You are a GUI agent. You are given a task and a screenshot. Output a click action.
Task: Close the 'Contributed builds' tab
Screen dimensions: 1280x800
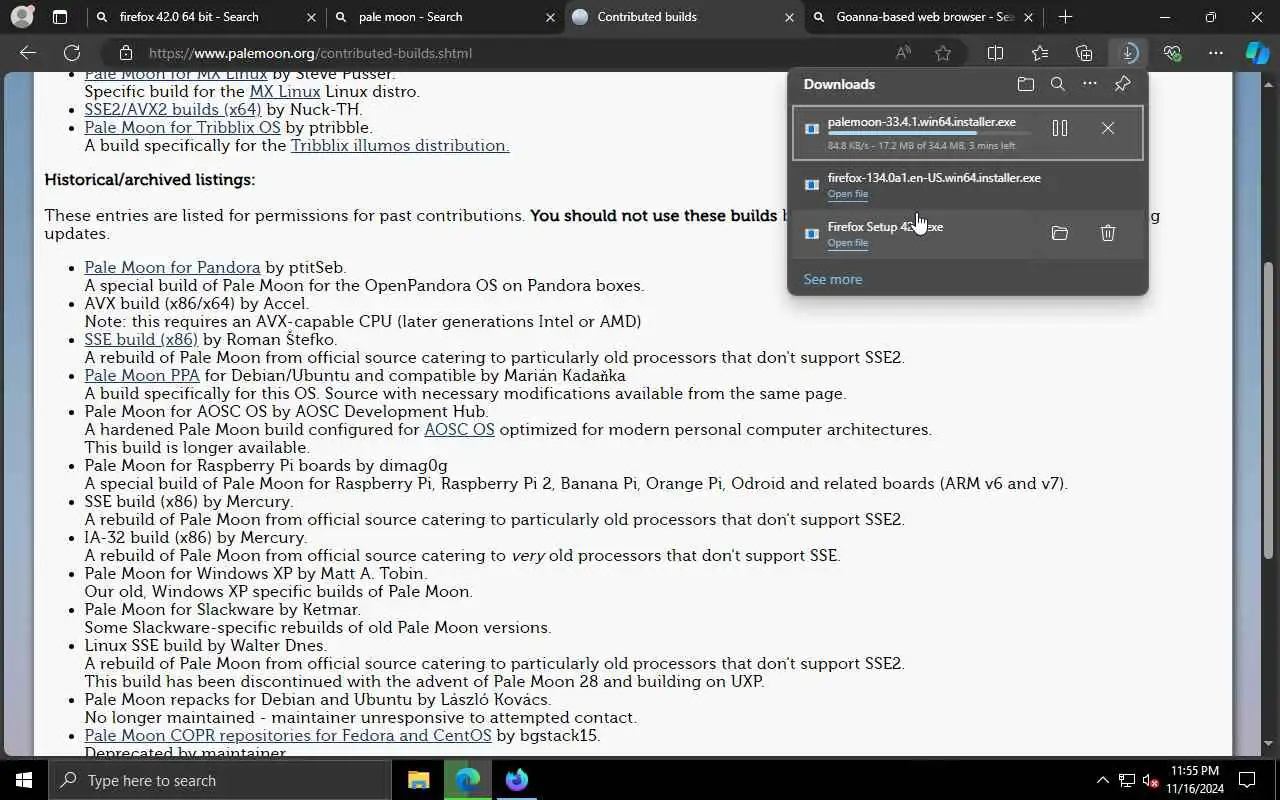coord(789,17)
